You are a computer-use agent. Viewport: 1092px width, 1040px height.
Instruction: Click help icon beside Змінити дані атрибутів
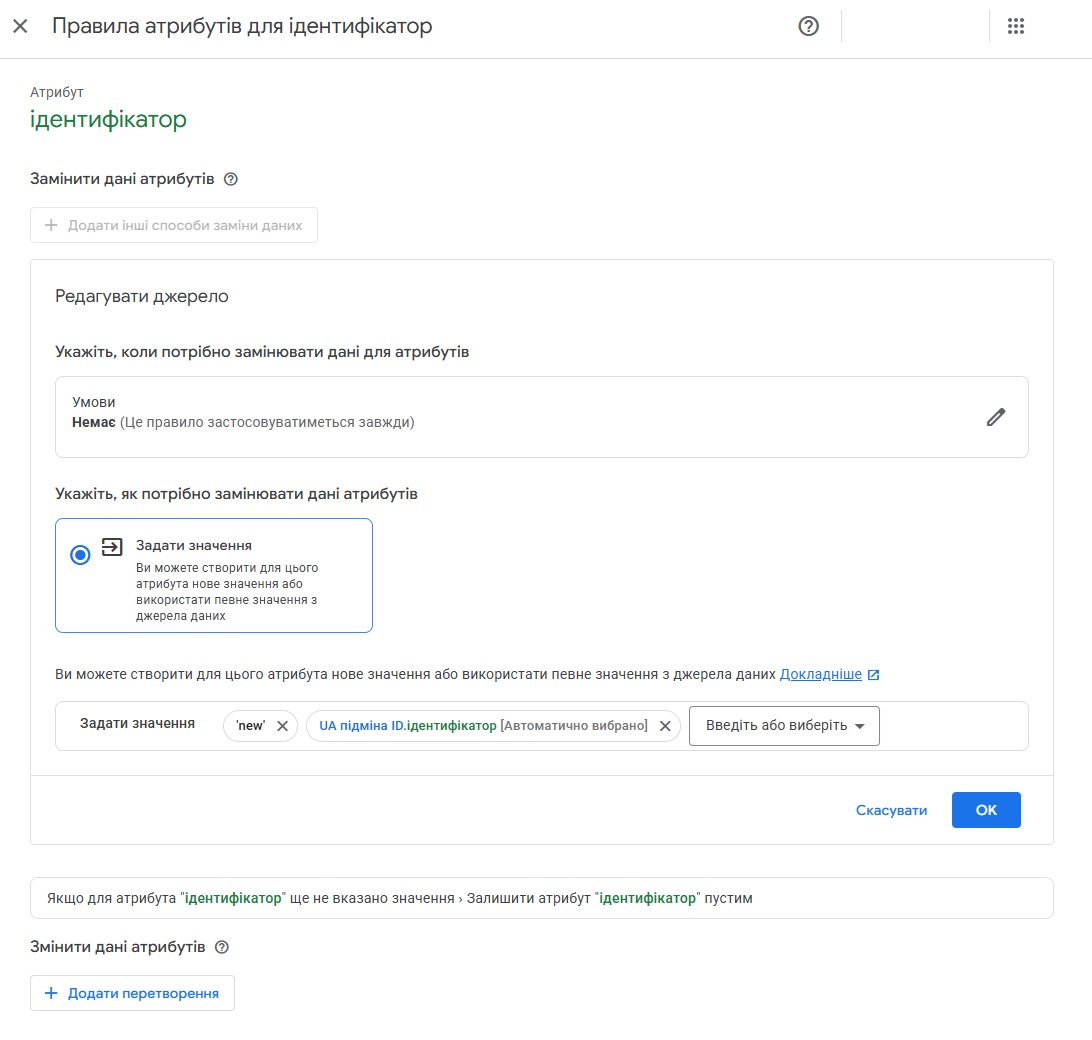[222, 947]
